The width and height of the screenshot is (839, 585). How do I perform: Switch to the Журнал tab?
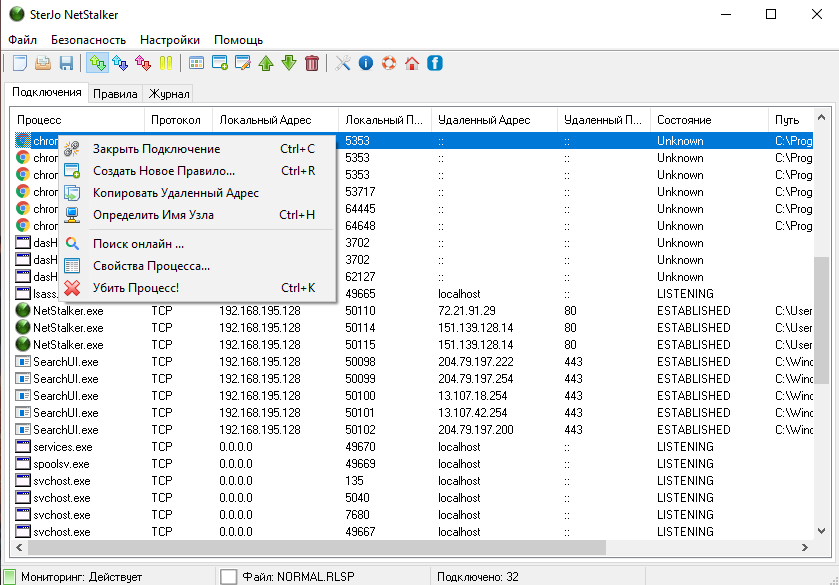(x=168, y=94)
